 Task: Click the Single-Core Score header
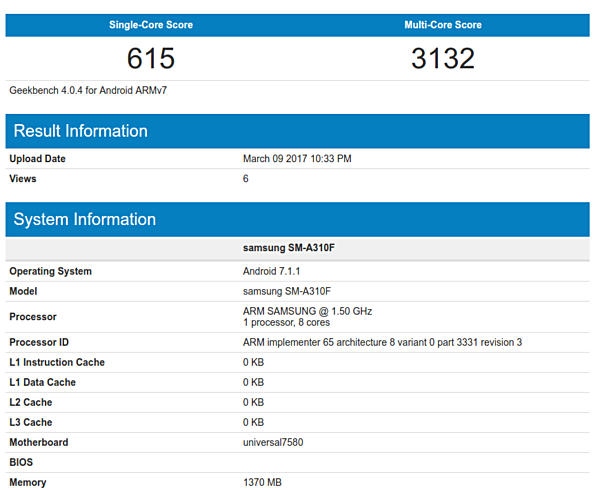pos(151,25)
